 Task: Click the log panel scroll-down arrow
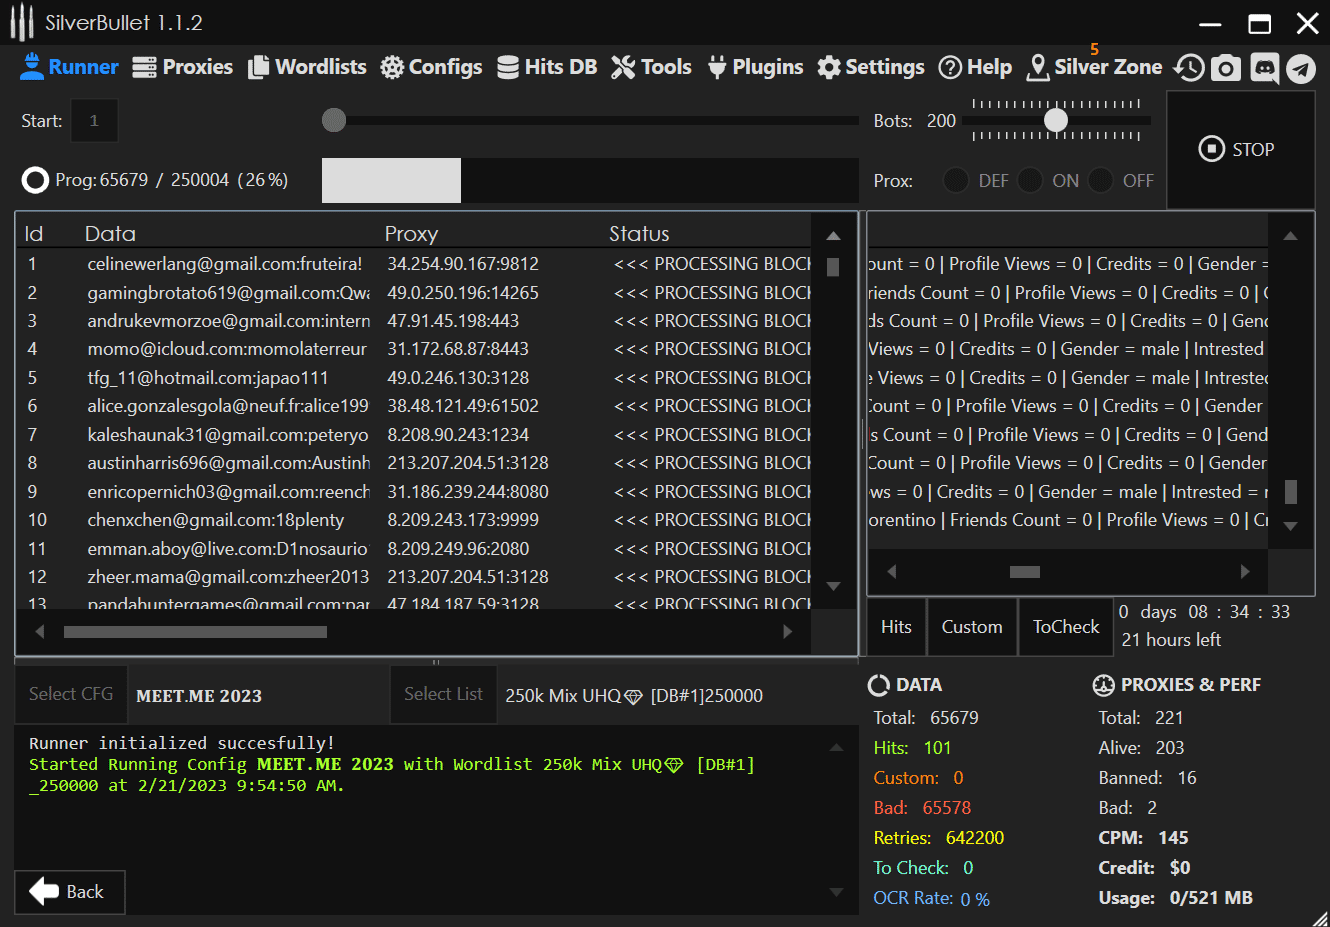(x=836, y=892)
